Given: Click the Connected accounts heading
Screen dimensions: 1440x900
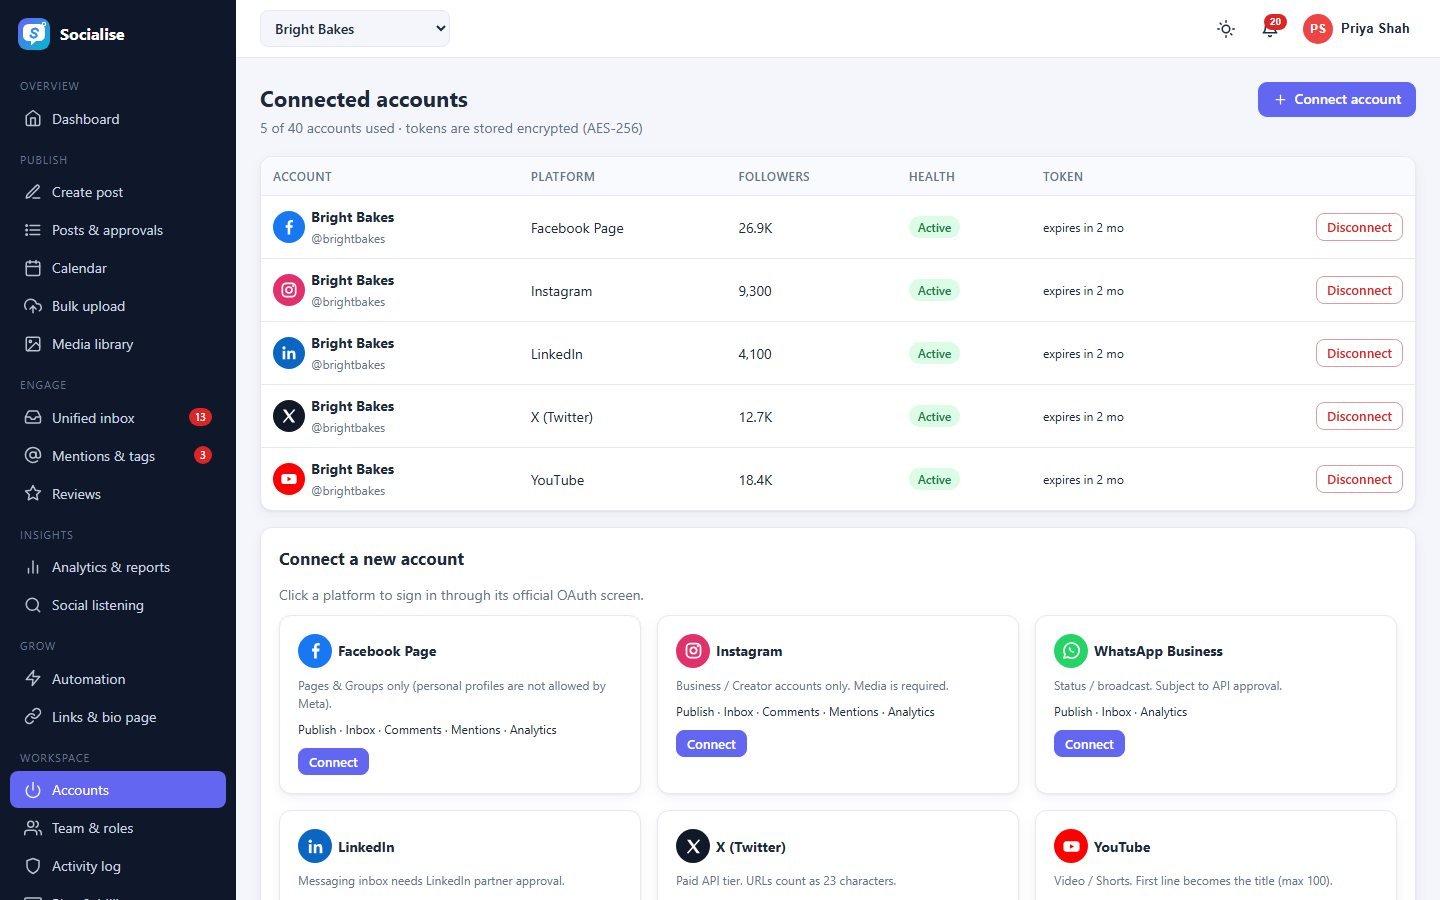Looking at the screenshot, I should tap(364, 99).
